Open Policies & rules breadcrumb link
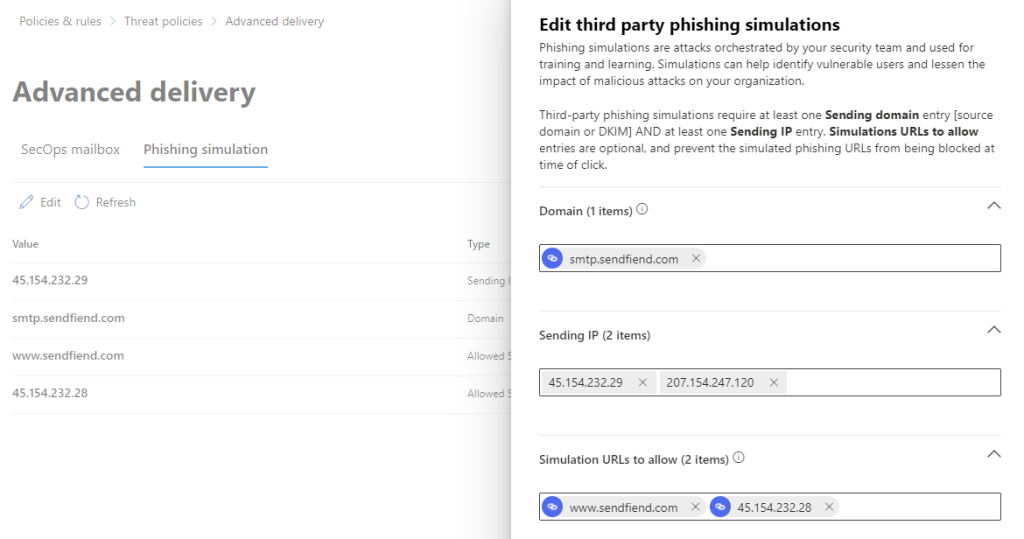This screenshot has height=539, width=1024. 60,21
